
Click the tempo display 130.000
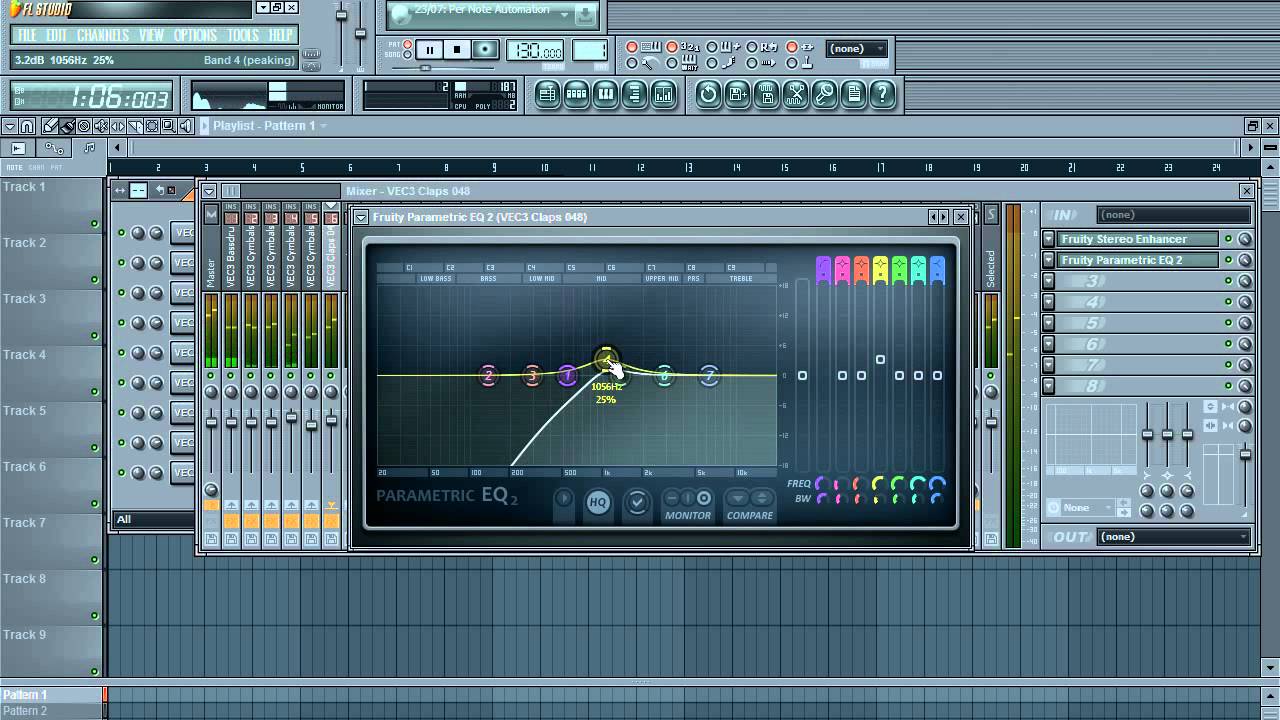pyautogui.click(x=535, y=50)
